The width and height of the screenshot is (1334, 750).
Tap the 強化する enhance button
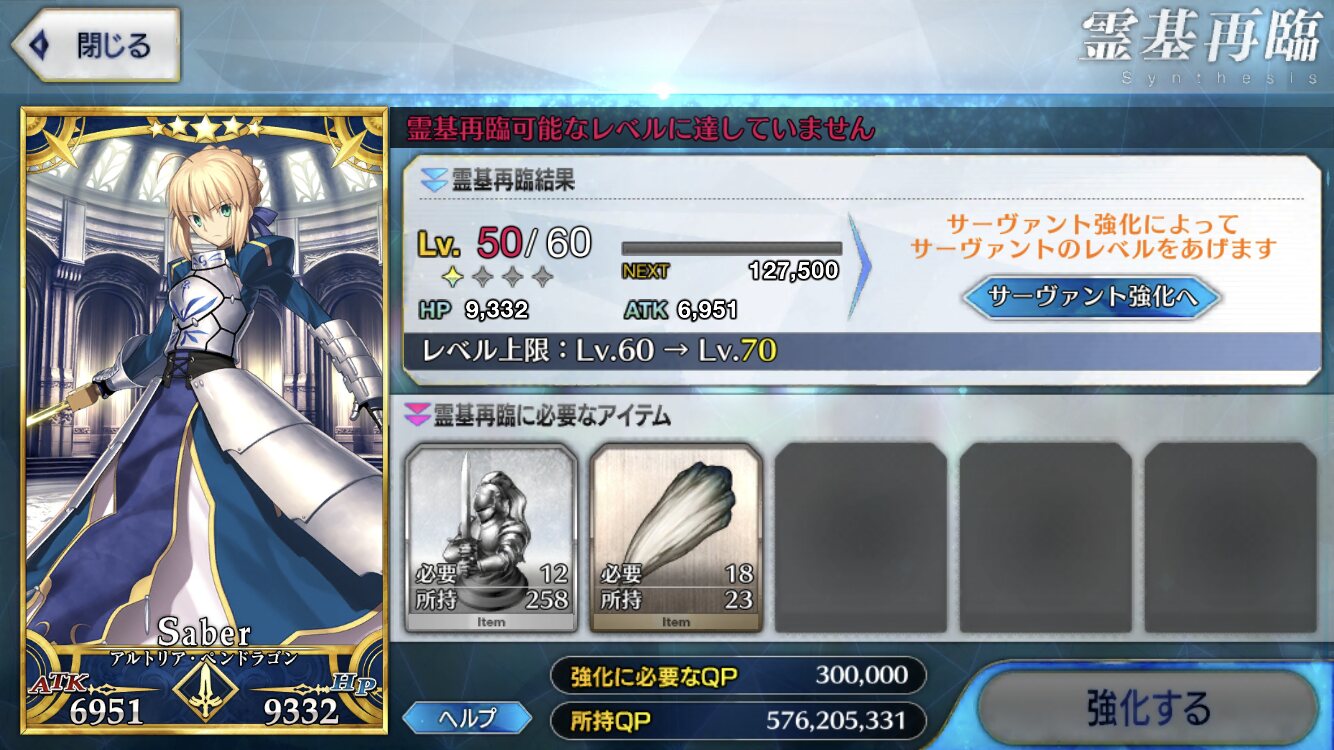pyautogui.click(x=1148, y=709)
